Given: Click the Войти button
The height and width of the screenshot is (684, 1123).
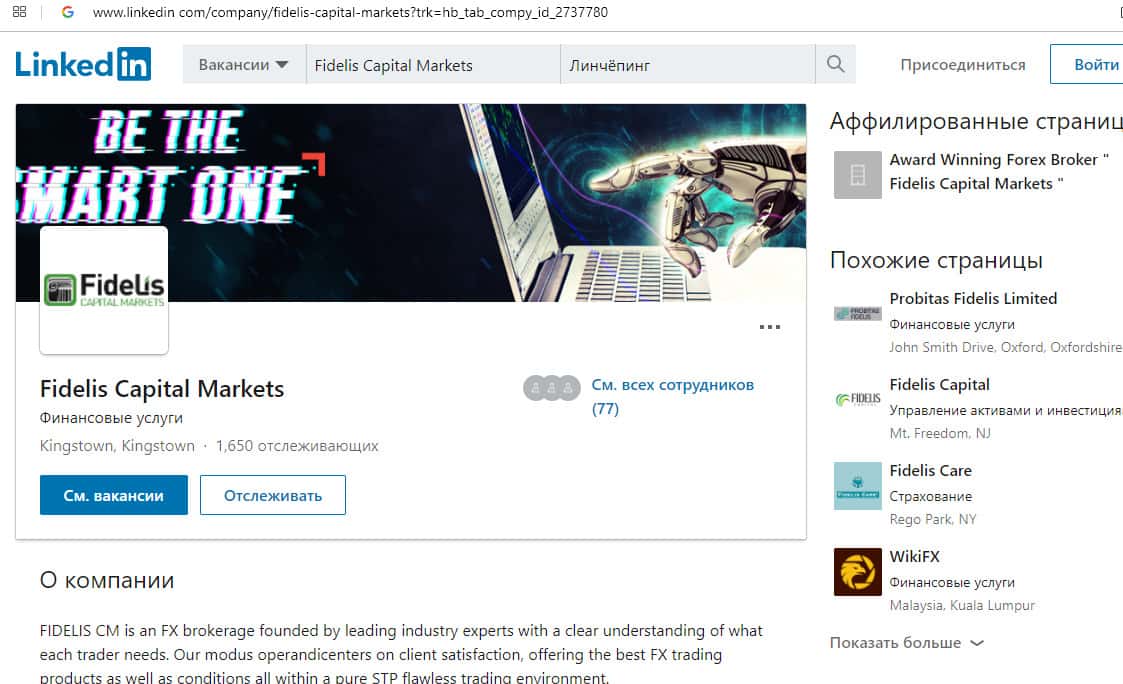Looking at the screenshot, I should point(1086,64).
